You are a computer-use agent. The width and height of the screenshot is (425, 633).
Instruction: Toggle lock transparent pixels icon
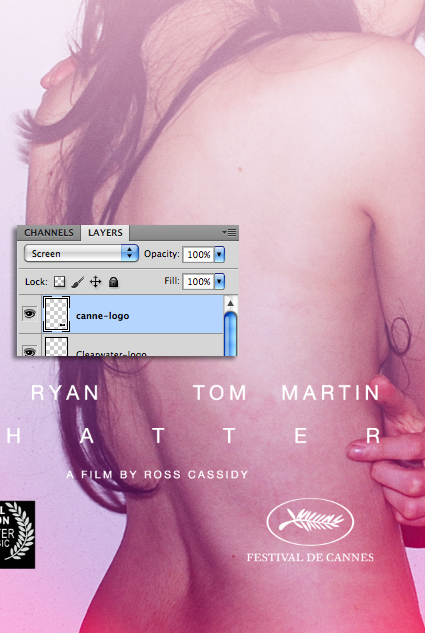tap(59, 281)
